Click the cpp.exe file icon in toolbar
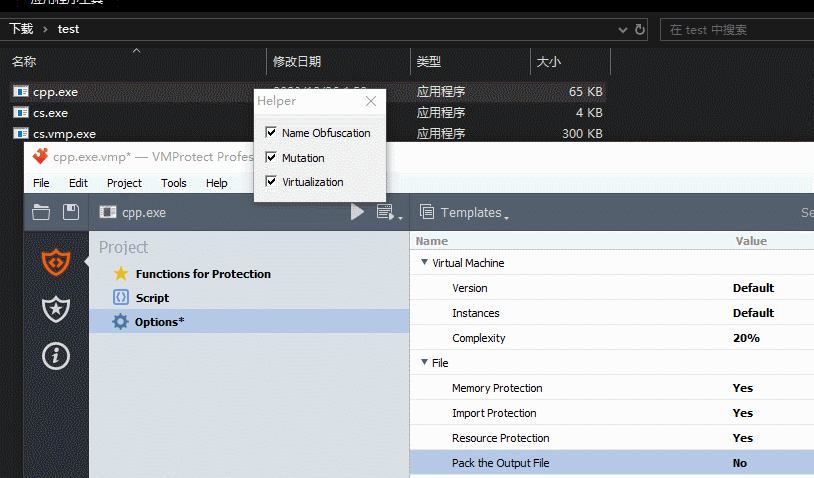This screenshot has height=478, width=814. pyautogui.click(x=108, y=212)
